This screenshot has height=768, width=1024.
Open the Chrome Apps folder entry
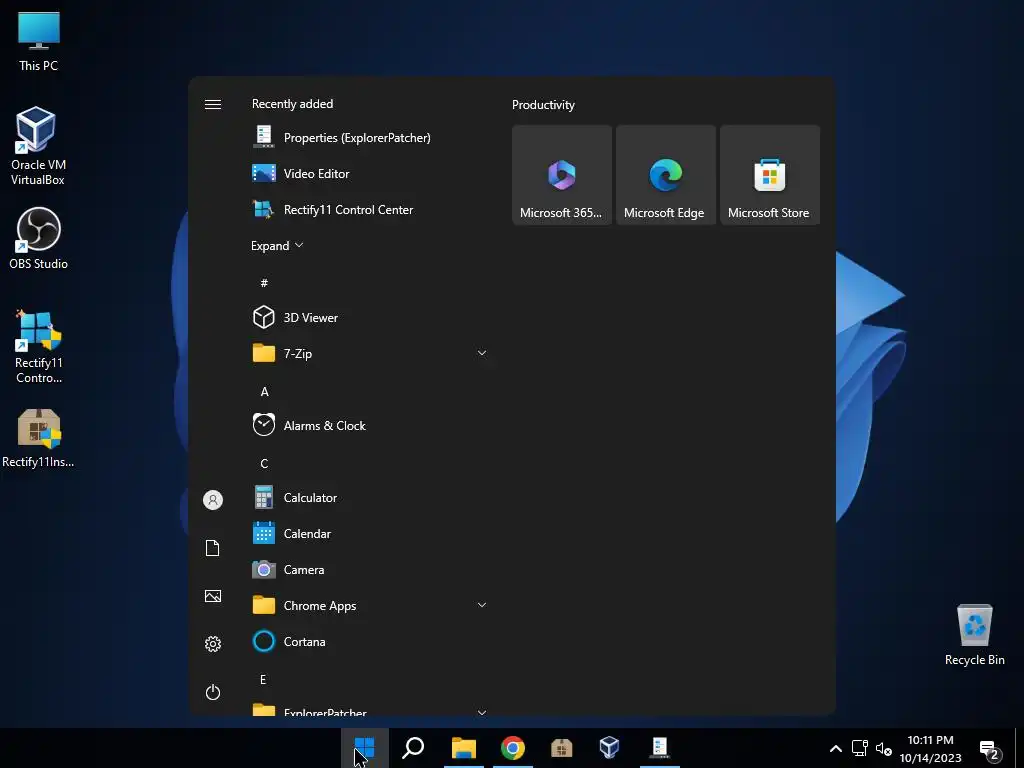click(x=370, y=605)
